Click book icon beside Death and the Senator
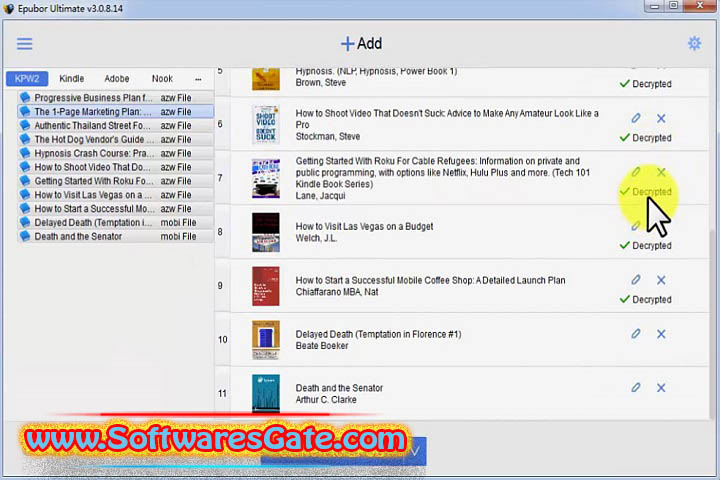 (25, 236)
